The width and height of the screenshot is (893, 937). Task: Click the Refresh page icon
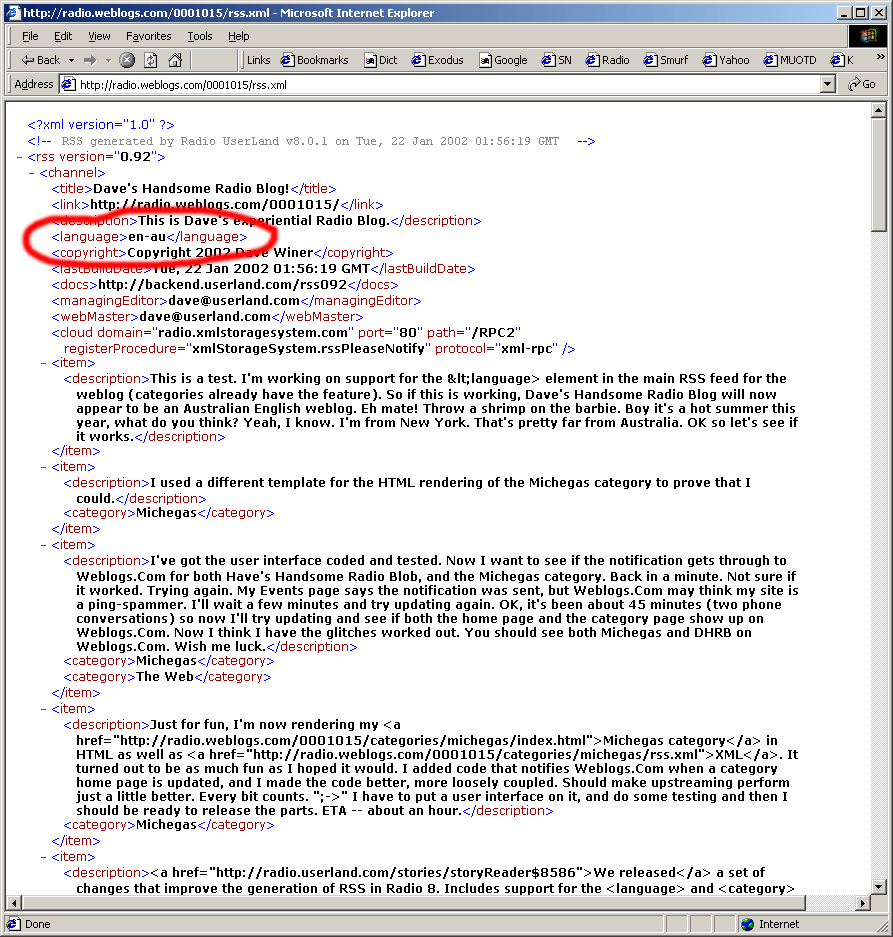[150, 60]
